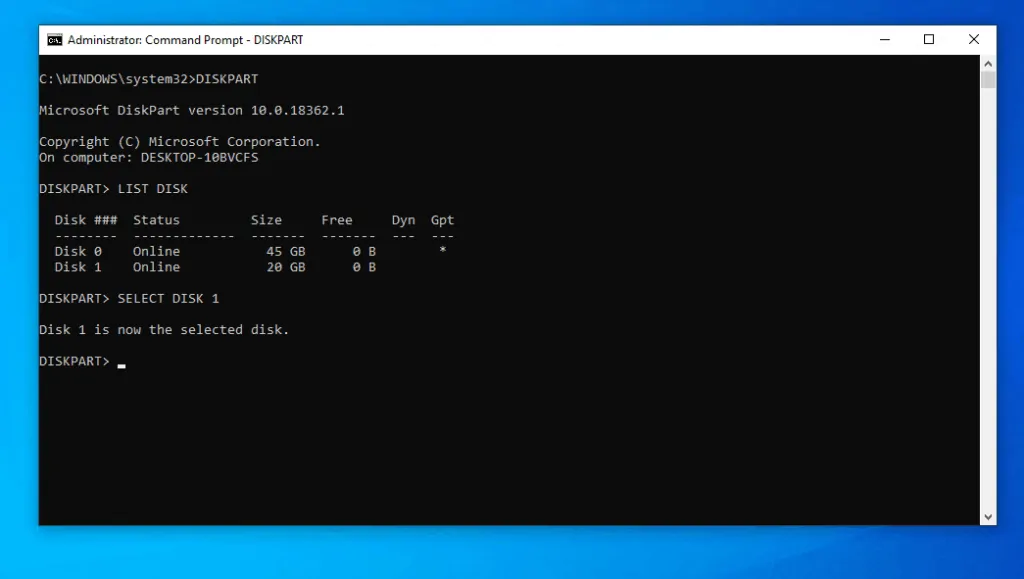The image size is (1024, 579).
Task: Click the scrollbar track on the right edge
Action: [988, 300]
